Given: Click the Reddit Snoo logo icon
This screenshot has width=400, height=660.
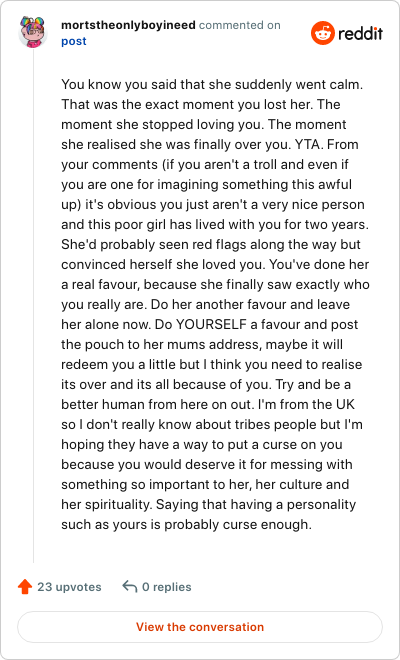Looking at the screenshot, I should (323, 33).
